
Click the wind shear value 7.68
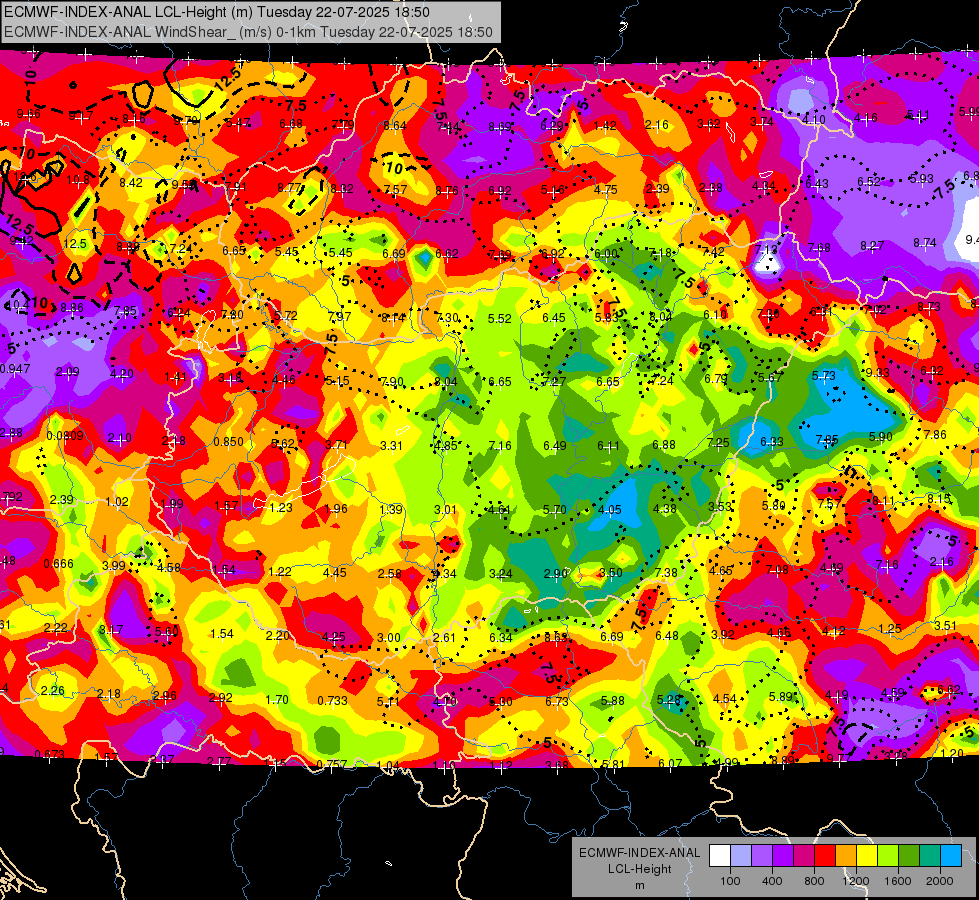click(819, 248)
